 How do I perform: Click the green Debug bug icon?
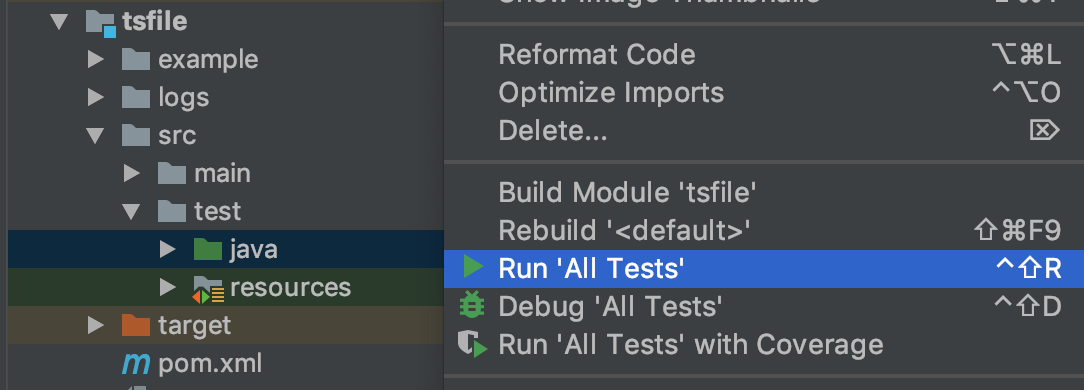(x=472, y=306)
